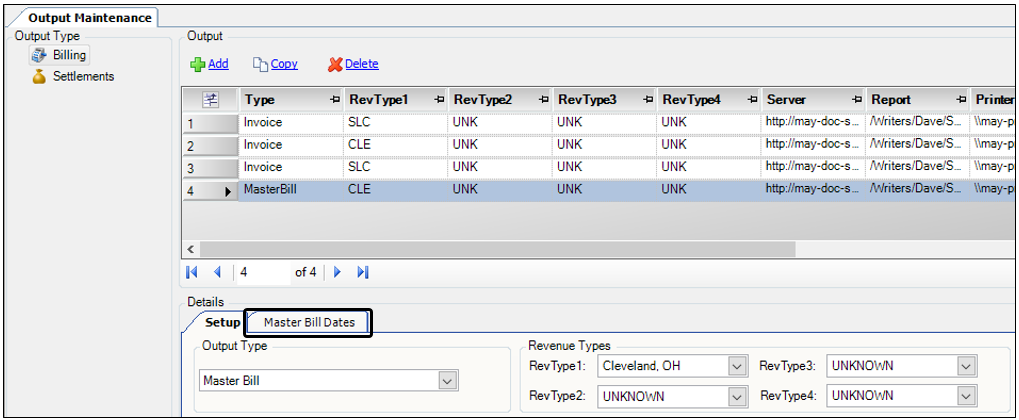This screenshot has height=420, width=1019.
Task: Click the red X Delete icon
Action: (335, 64)
